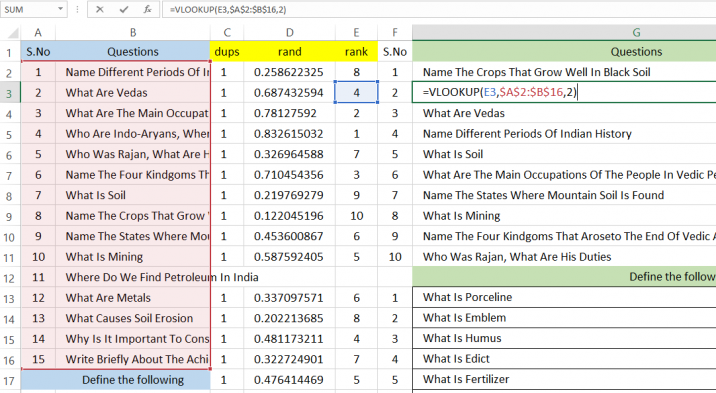
Task: Select row 1 header
Action: [x=10, y=52]
